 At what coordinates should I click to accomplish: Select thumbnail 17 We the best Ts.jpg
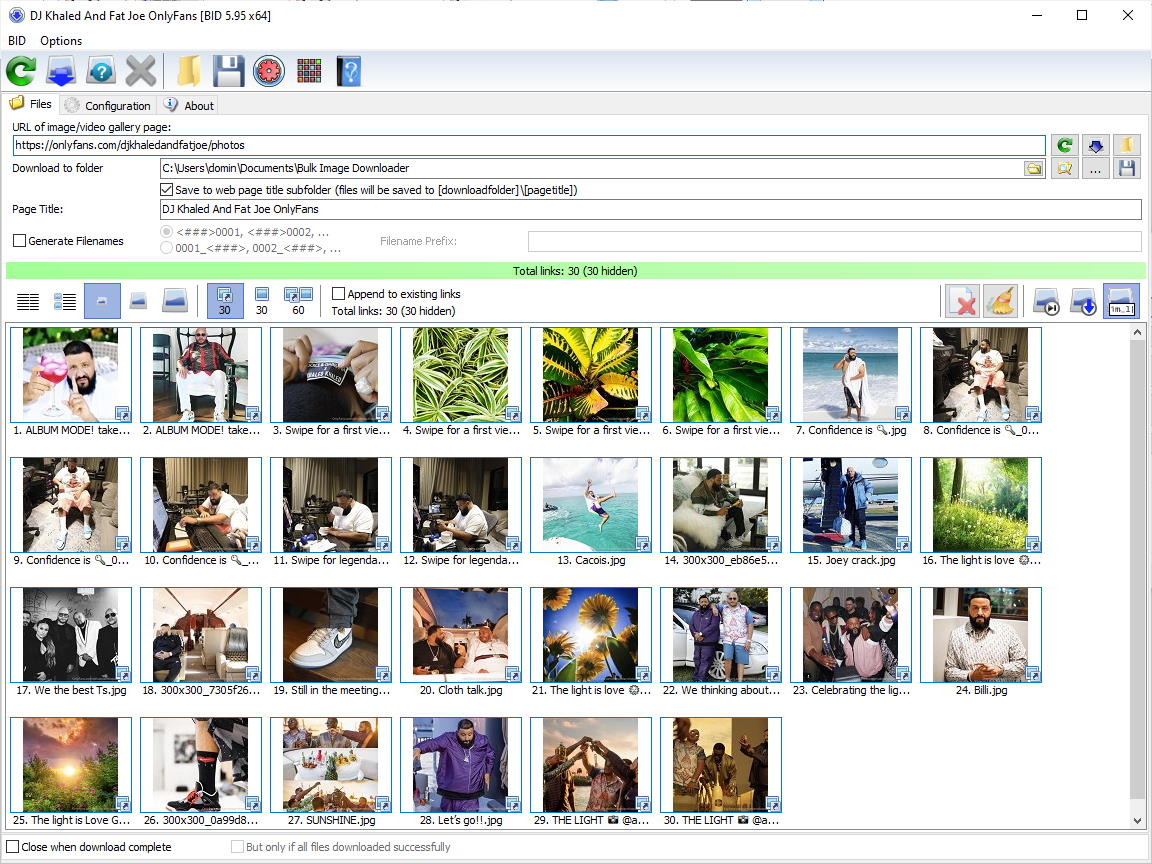click(71, 635)
